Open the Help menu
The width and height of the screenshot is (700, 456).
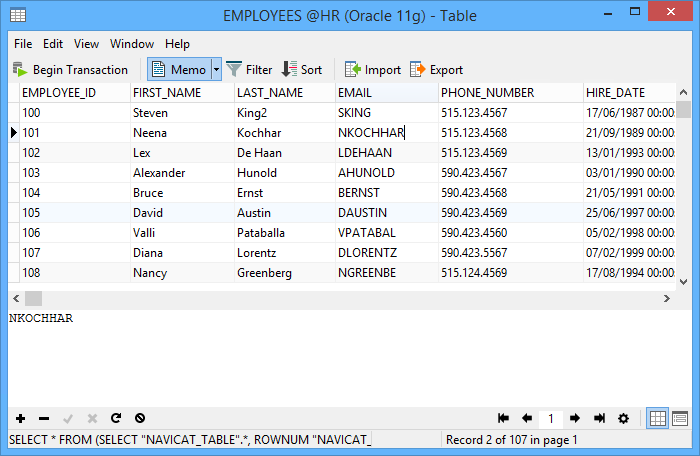(177, 44)
